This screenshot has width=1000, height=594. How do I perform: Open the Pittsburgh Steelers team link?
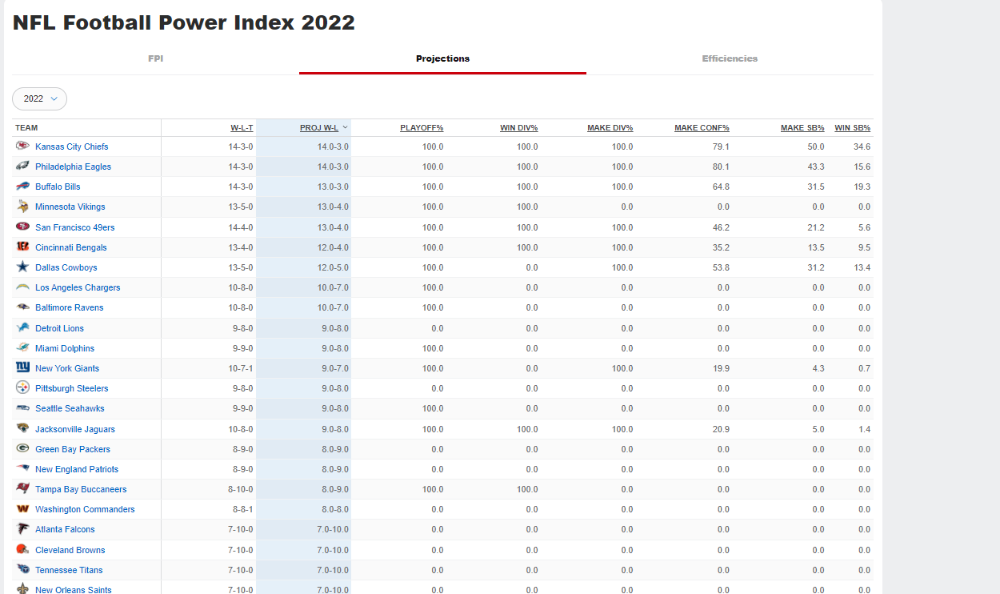(71, 389)
